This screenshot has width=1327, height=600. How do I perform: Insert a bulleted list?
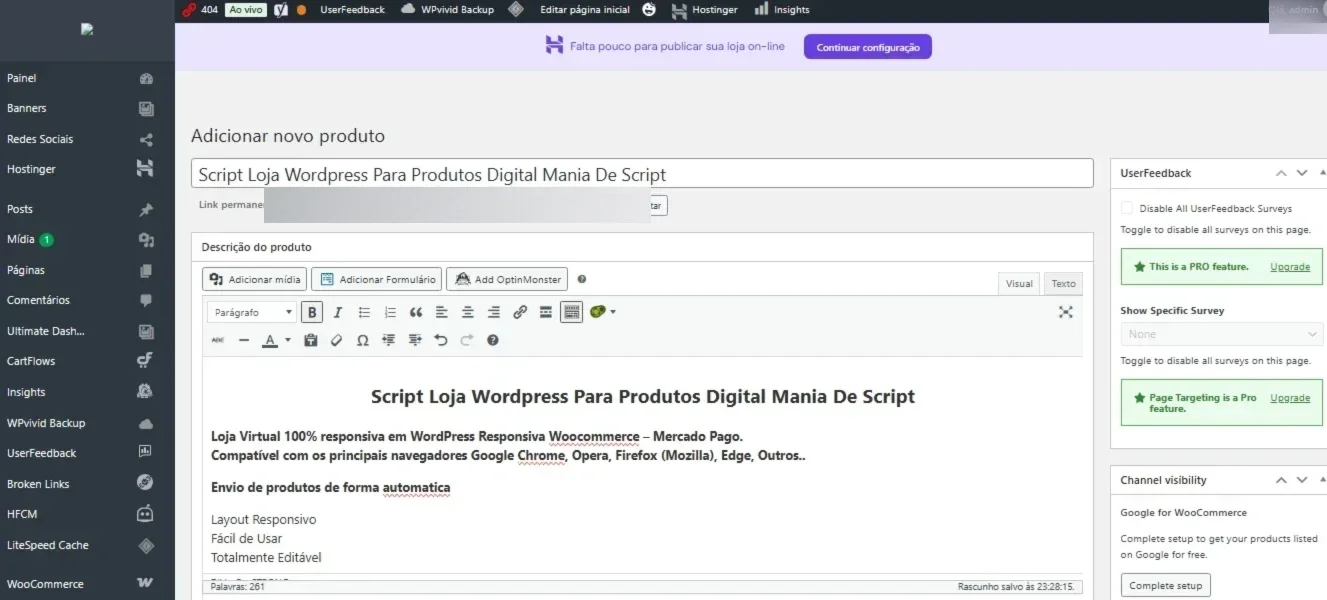click(364, 312)
